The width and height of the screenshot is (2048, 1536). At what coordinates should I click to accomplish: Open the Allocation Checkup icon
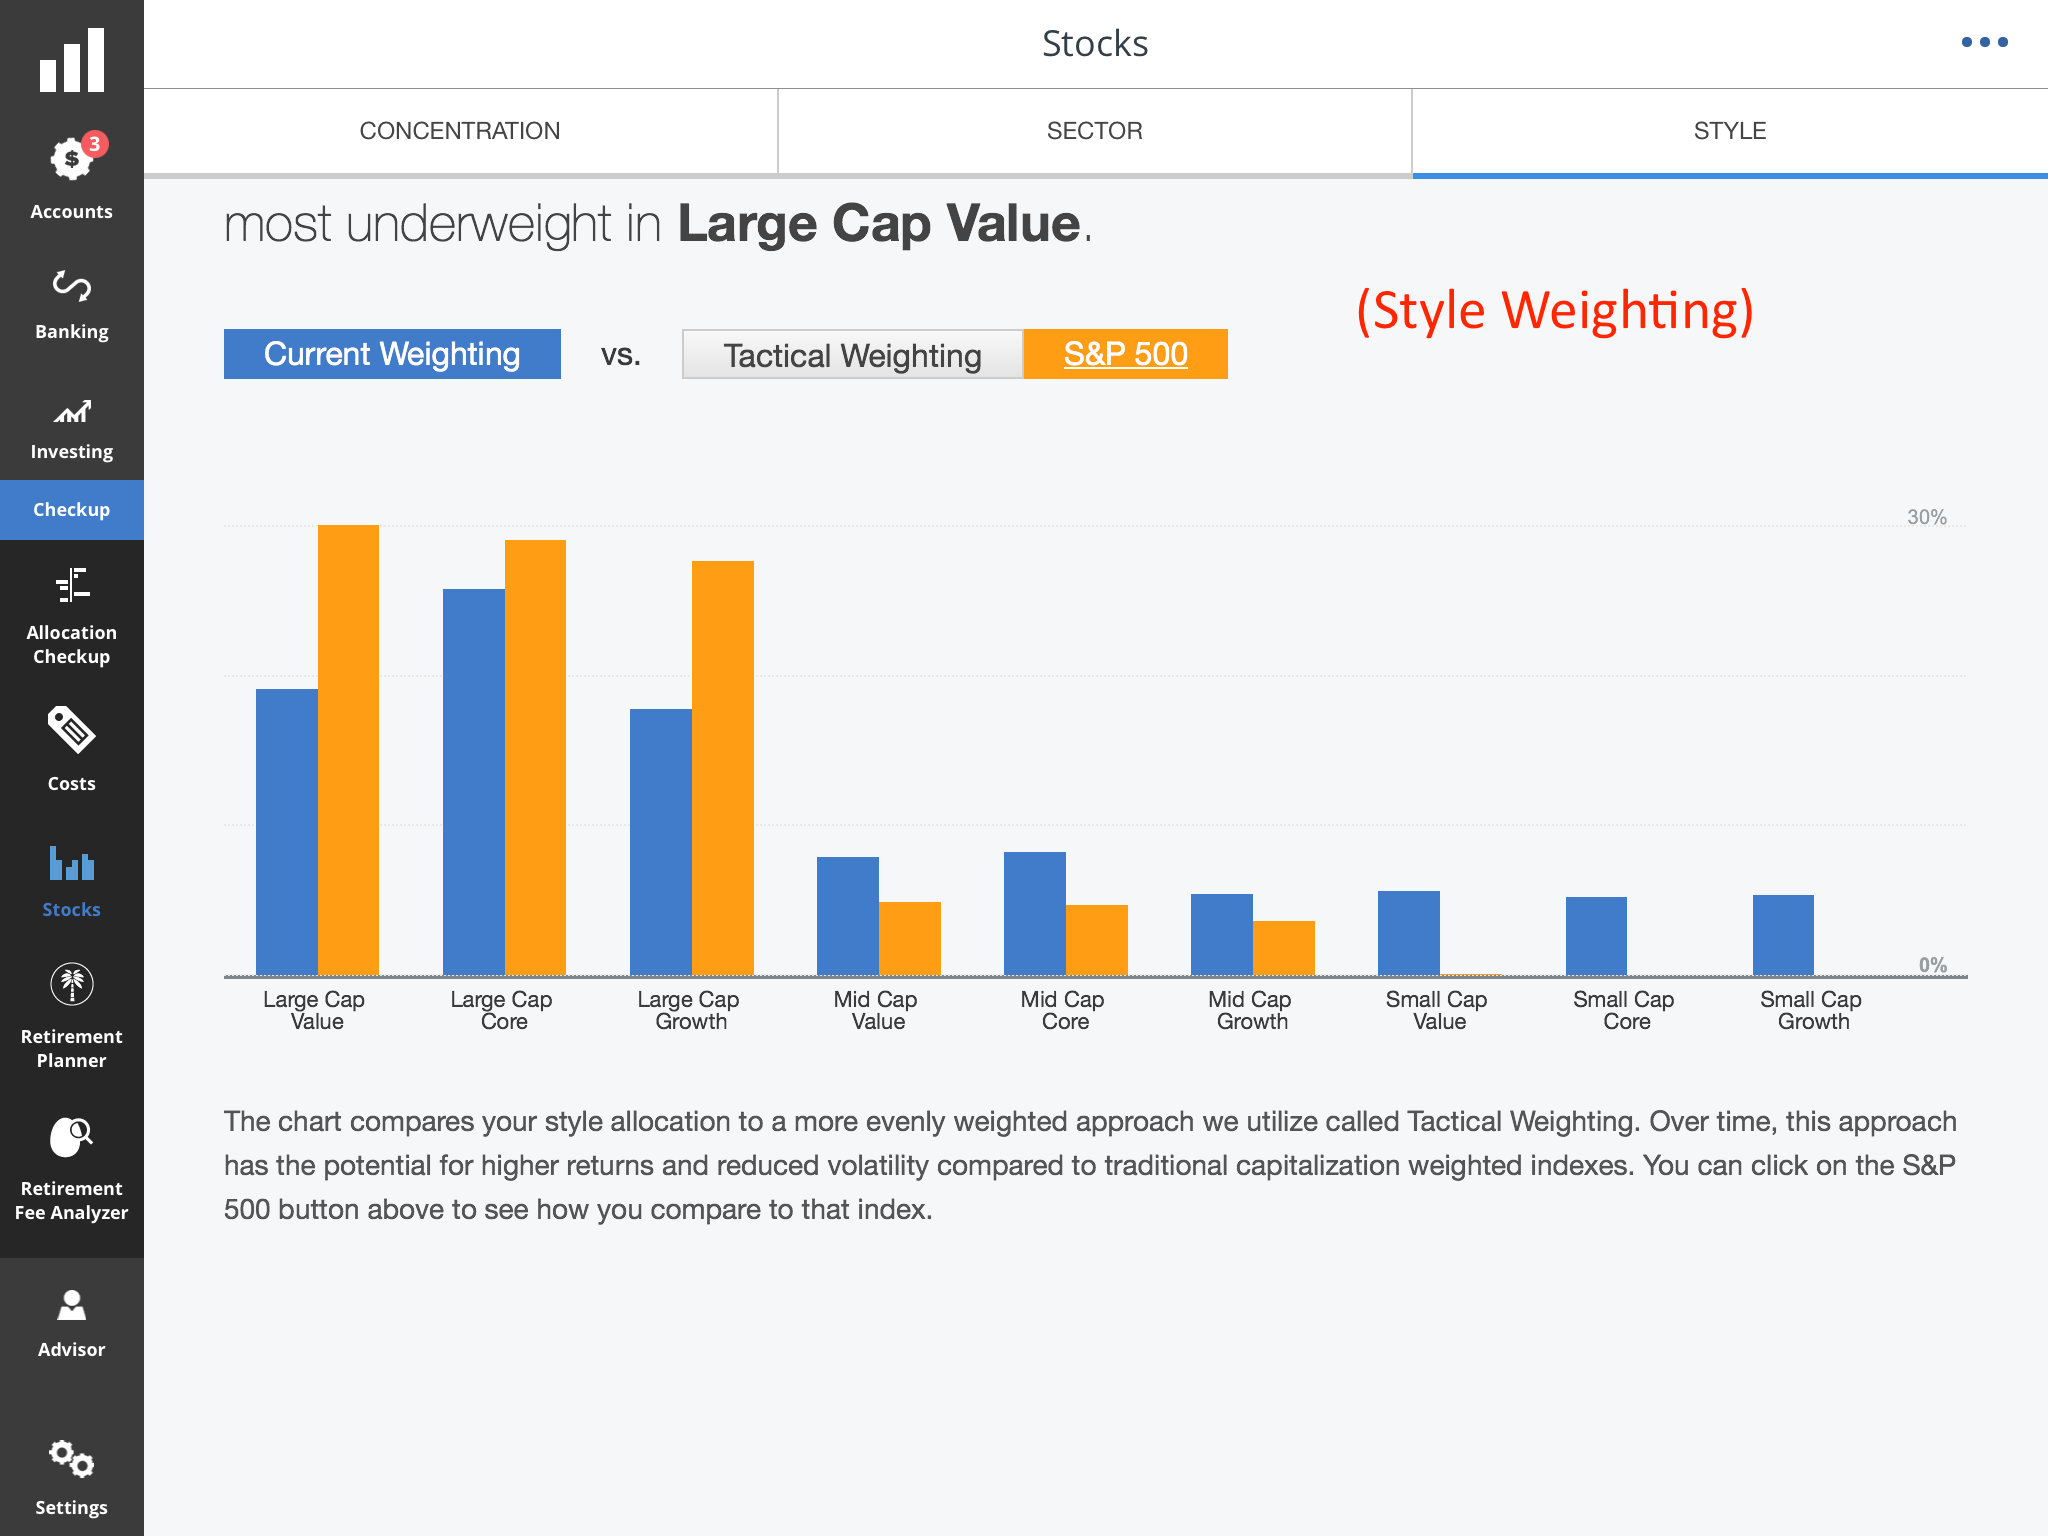click(x=72, y=585)
